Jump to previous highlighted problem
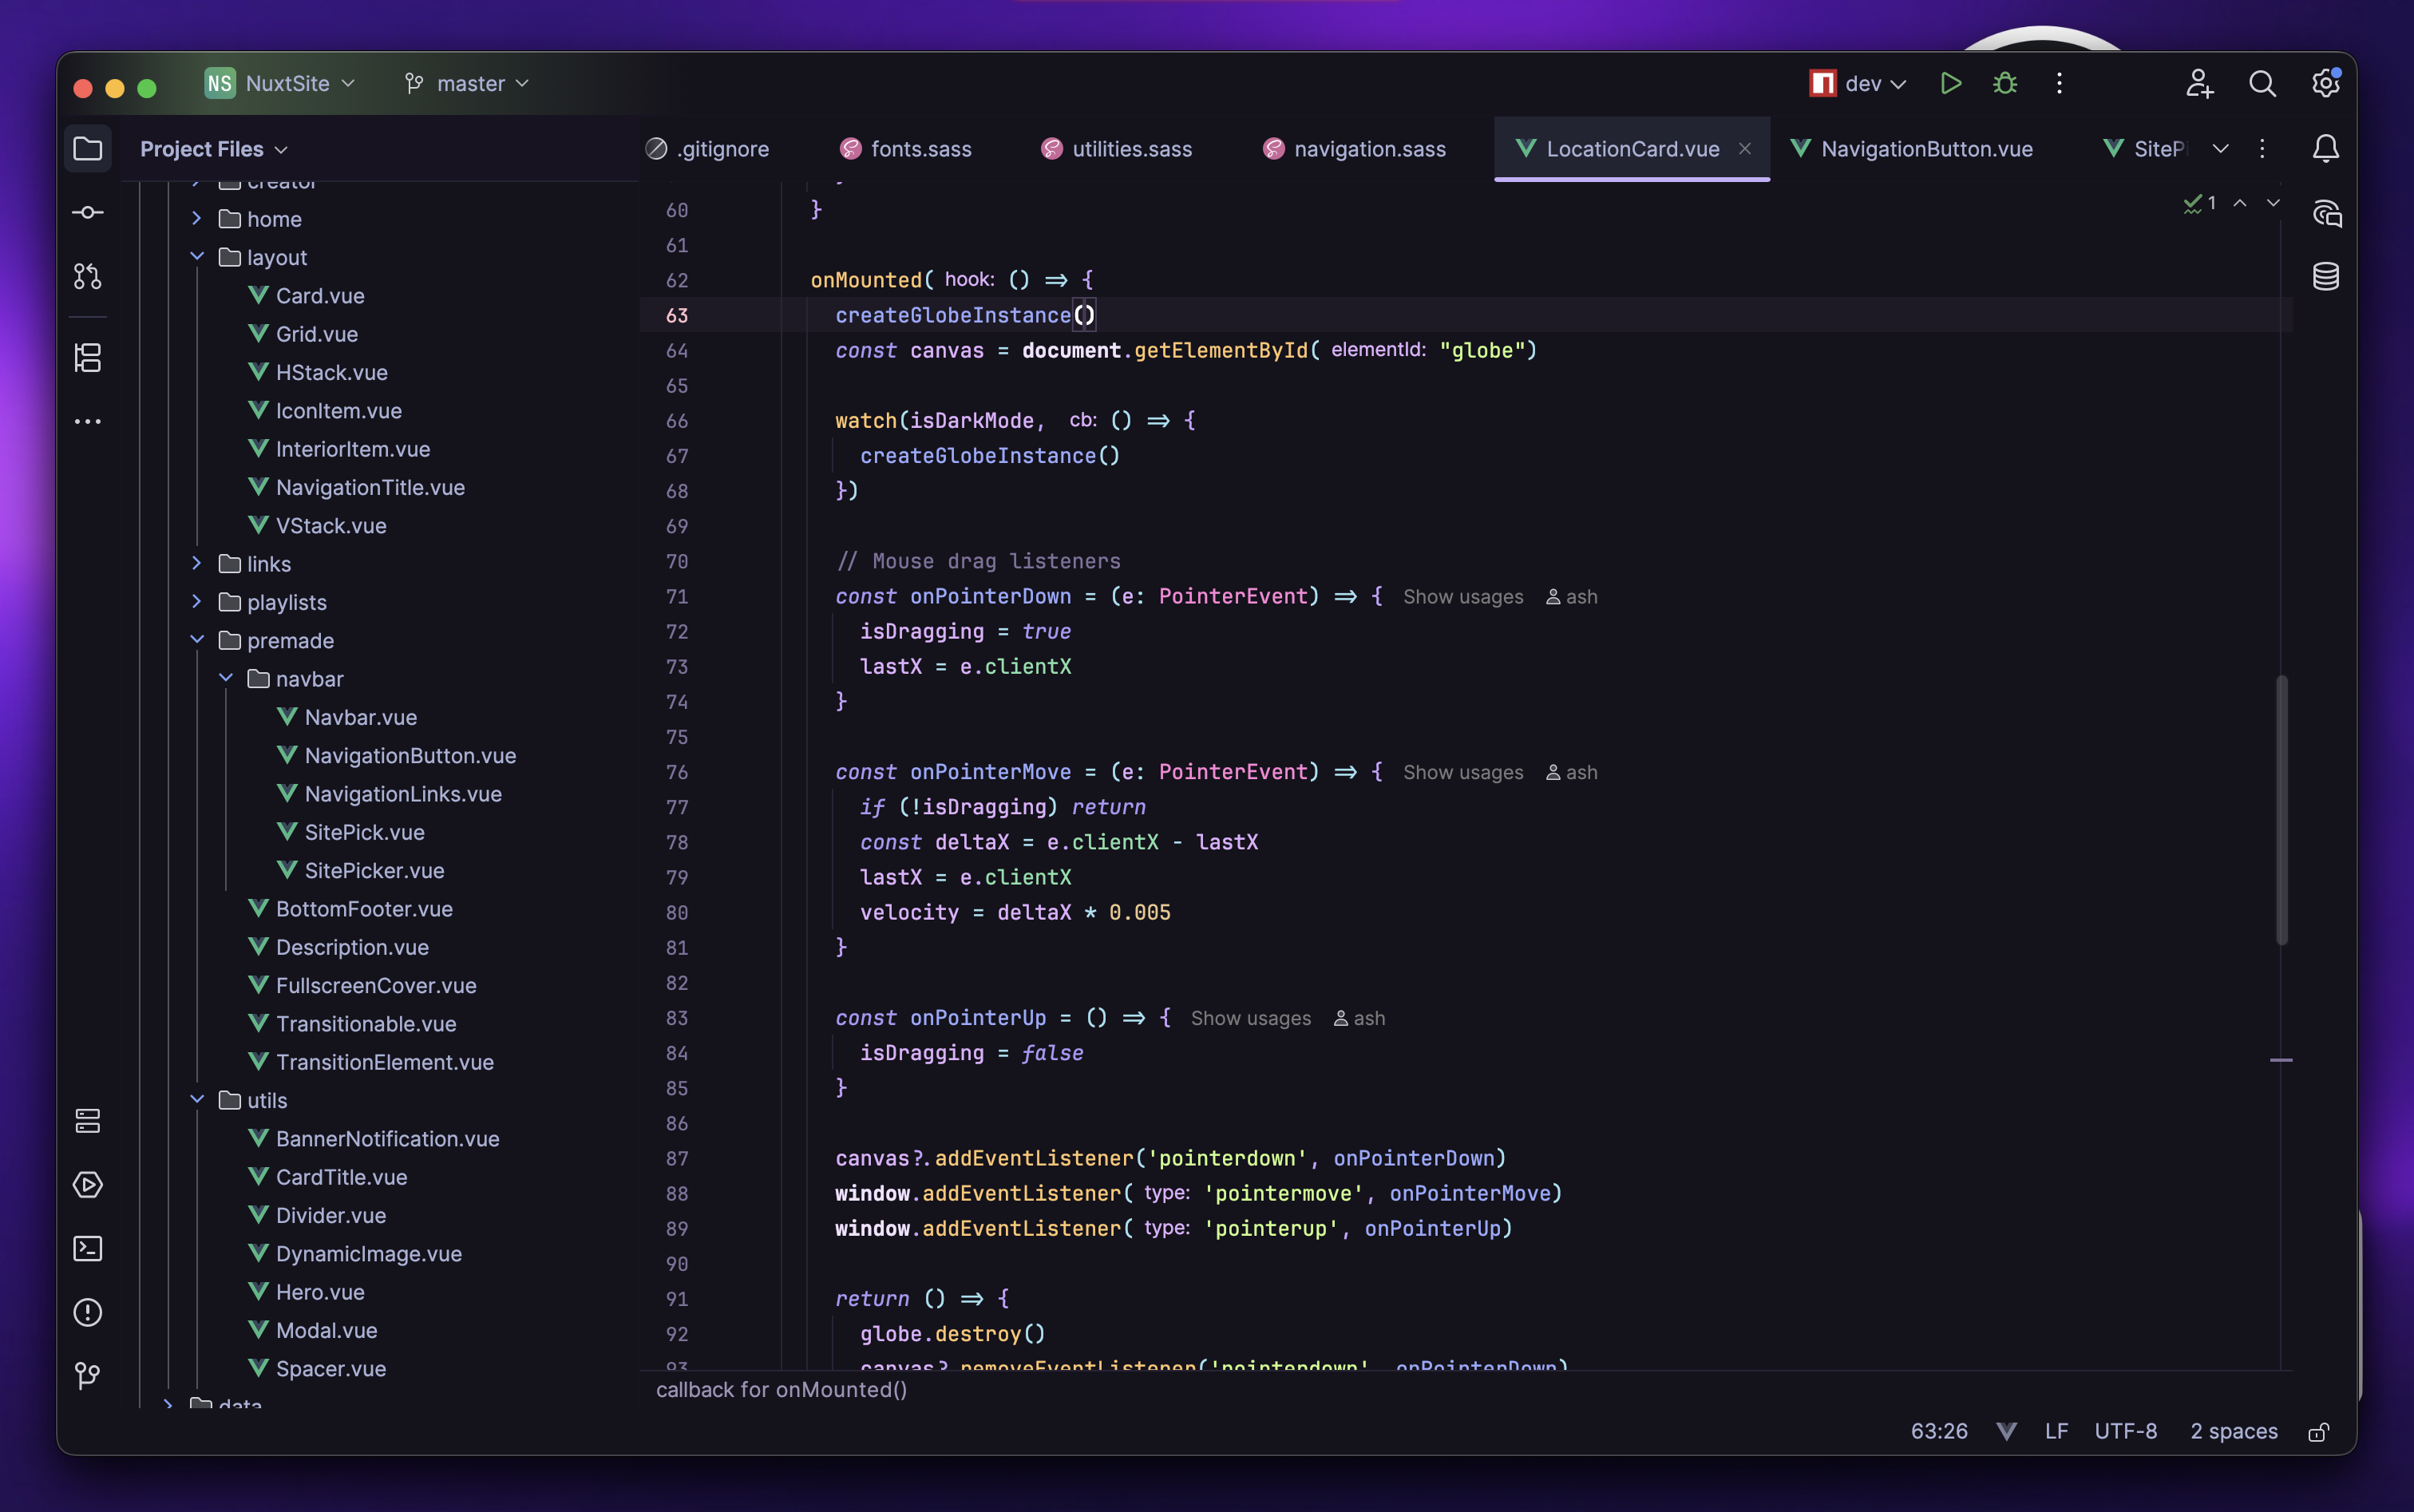This screenshot has width=2414, height=1512. [x=2240, y=203]
